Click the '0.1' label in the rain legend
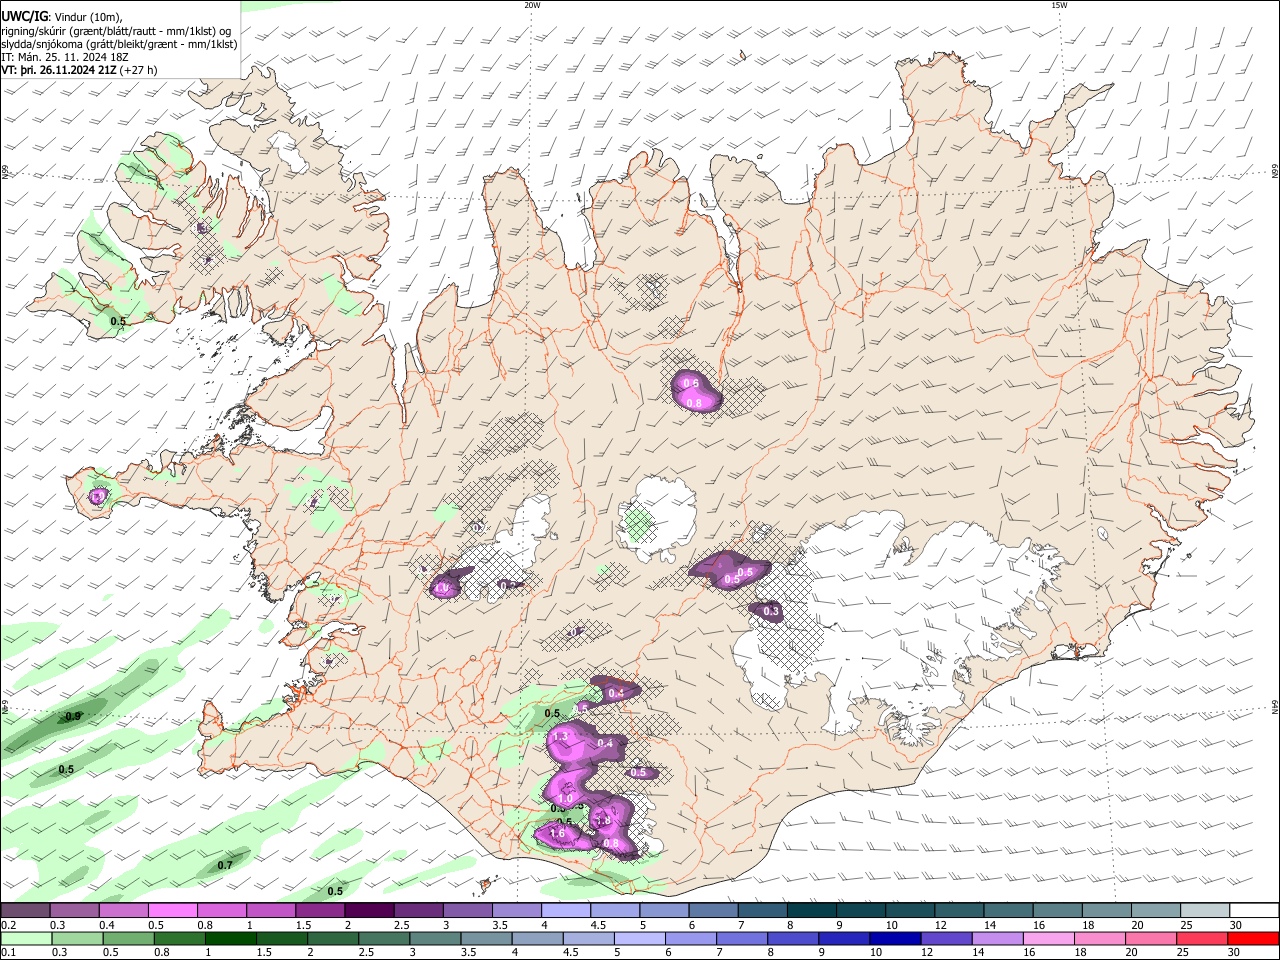The height and width of the screenshot is (960, 1280). (x=8, y=952)
